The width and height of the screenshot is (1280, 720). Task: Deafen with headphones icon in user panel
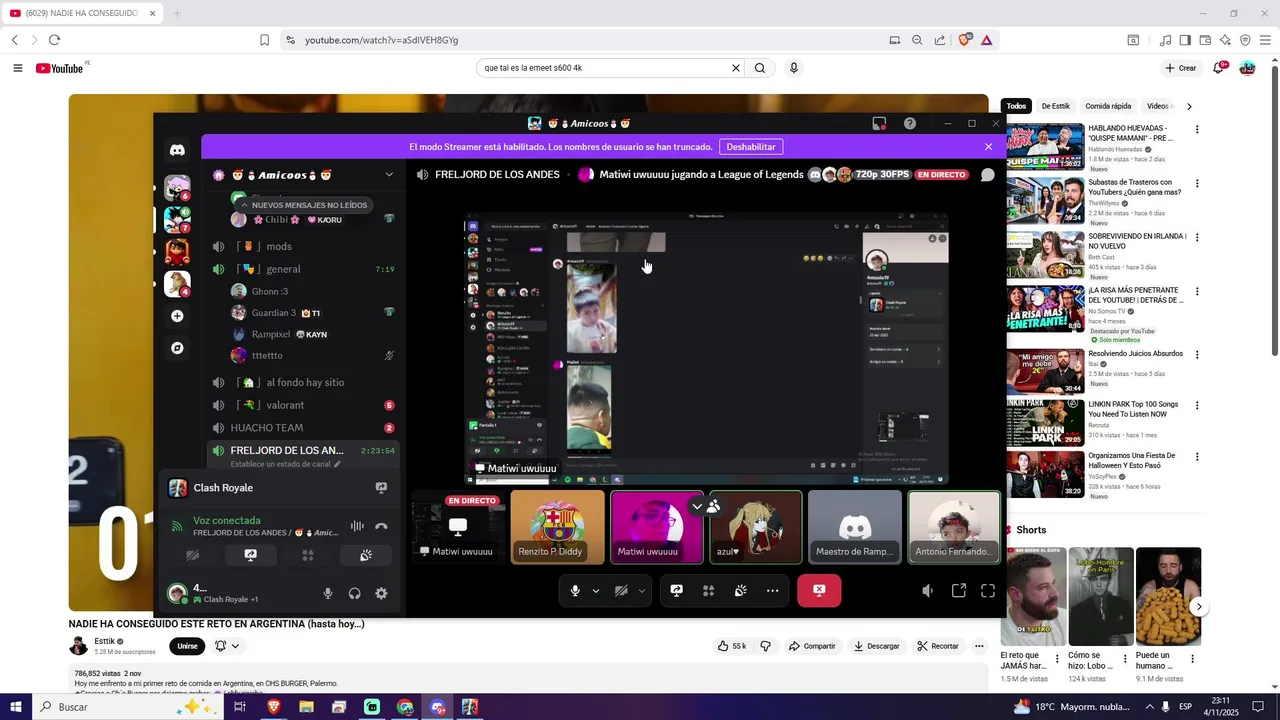pyautogui.click(x=354, y=593)
